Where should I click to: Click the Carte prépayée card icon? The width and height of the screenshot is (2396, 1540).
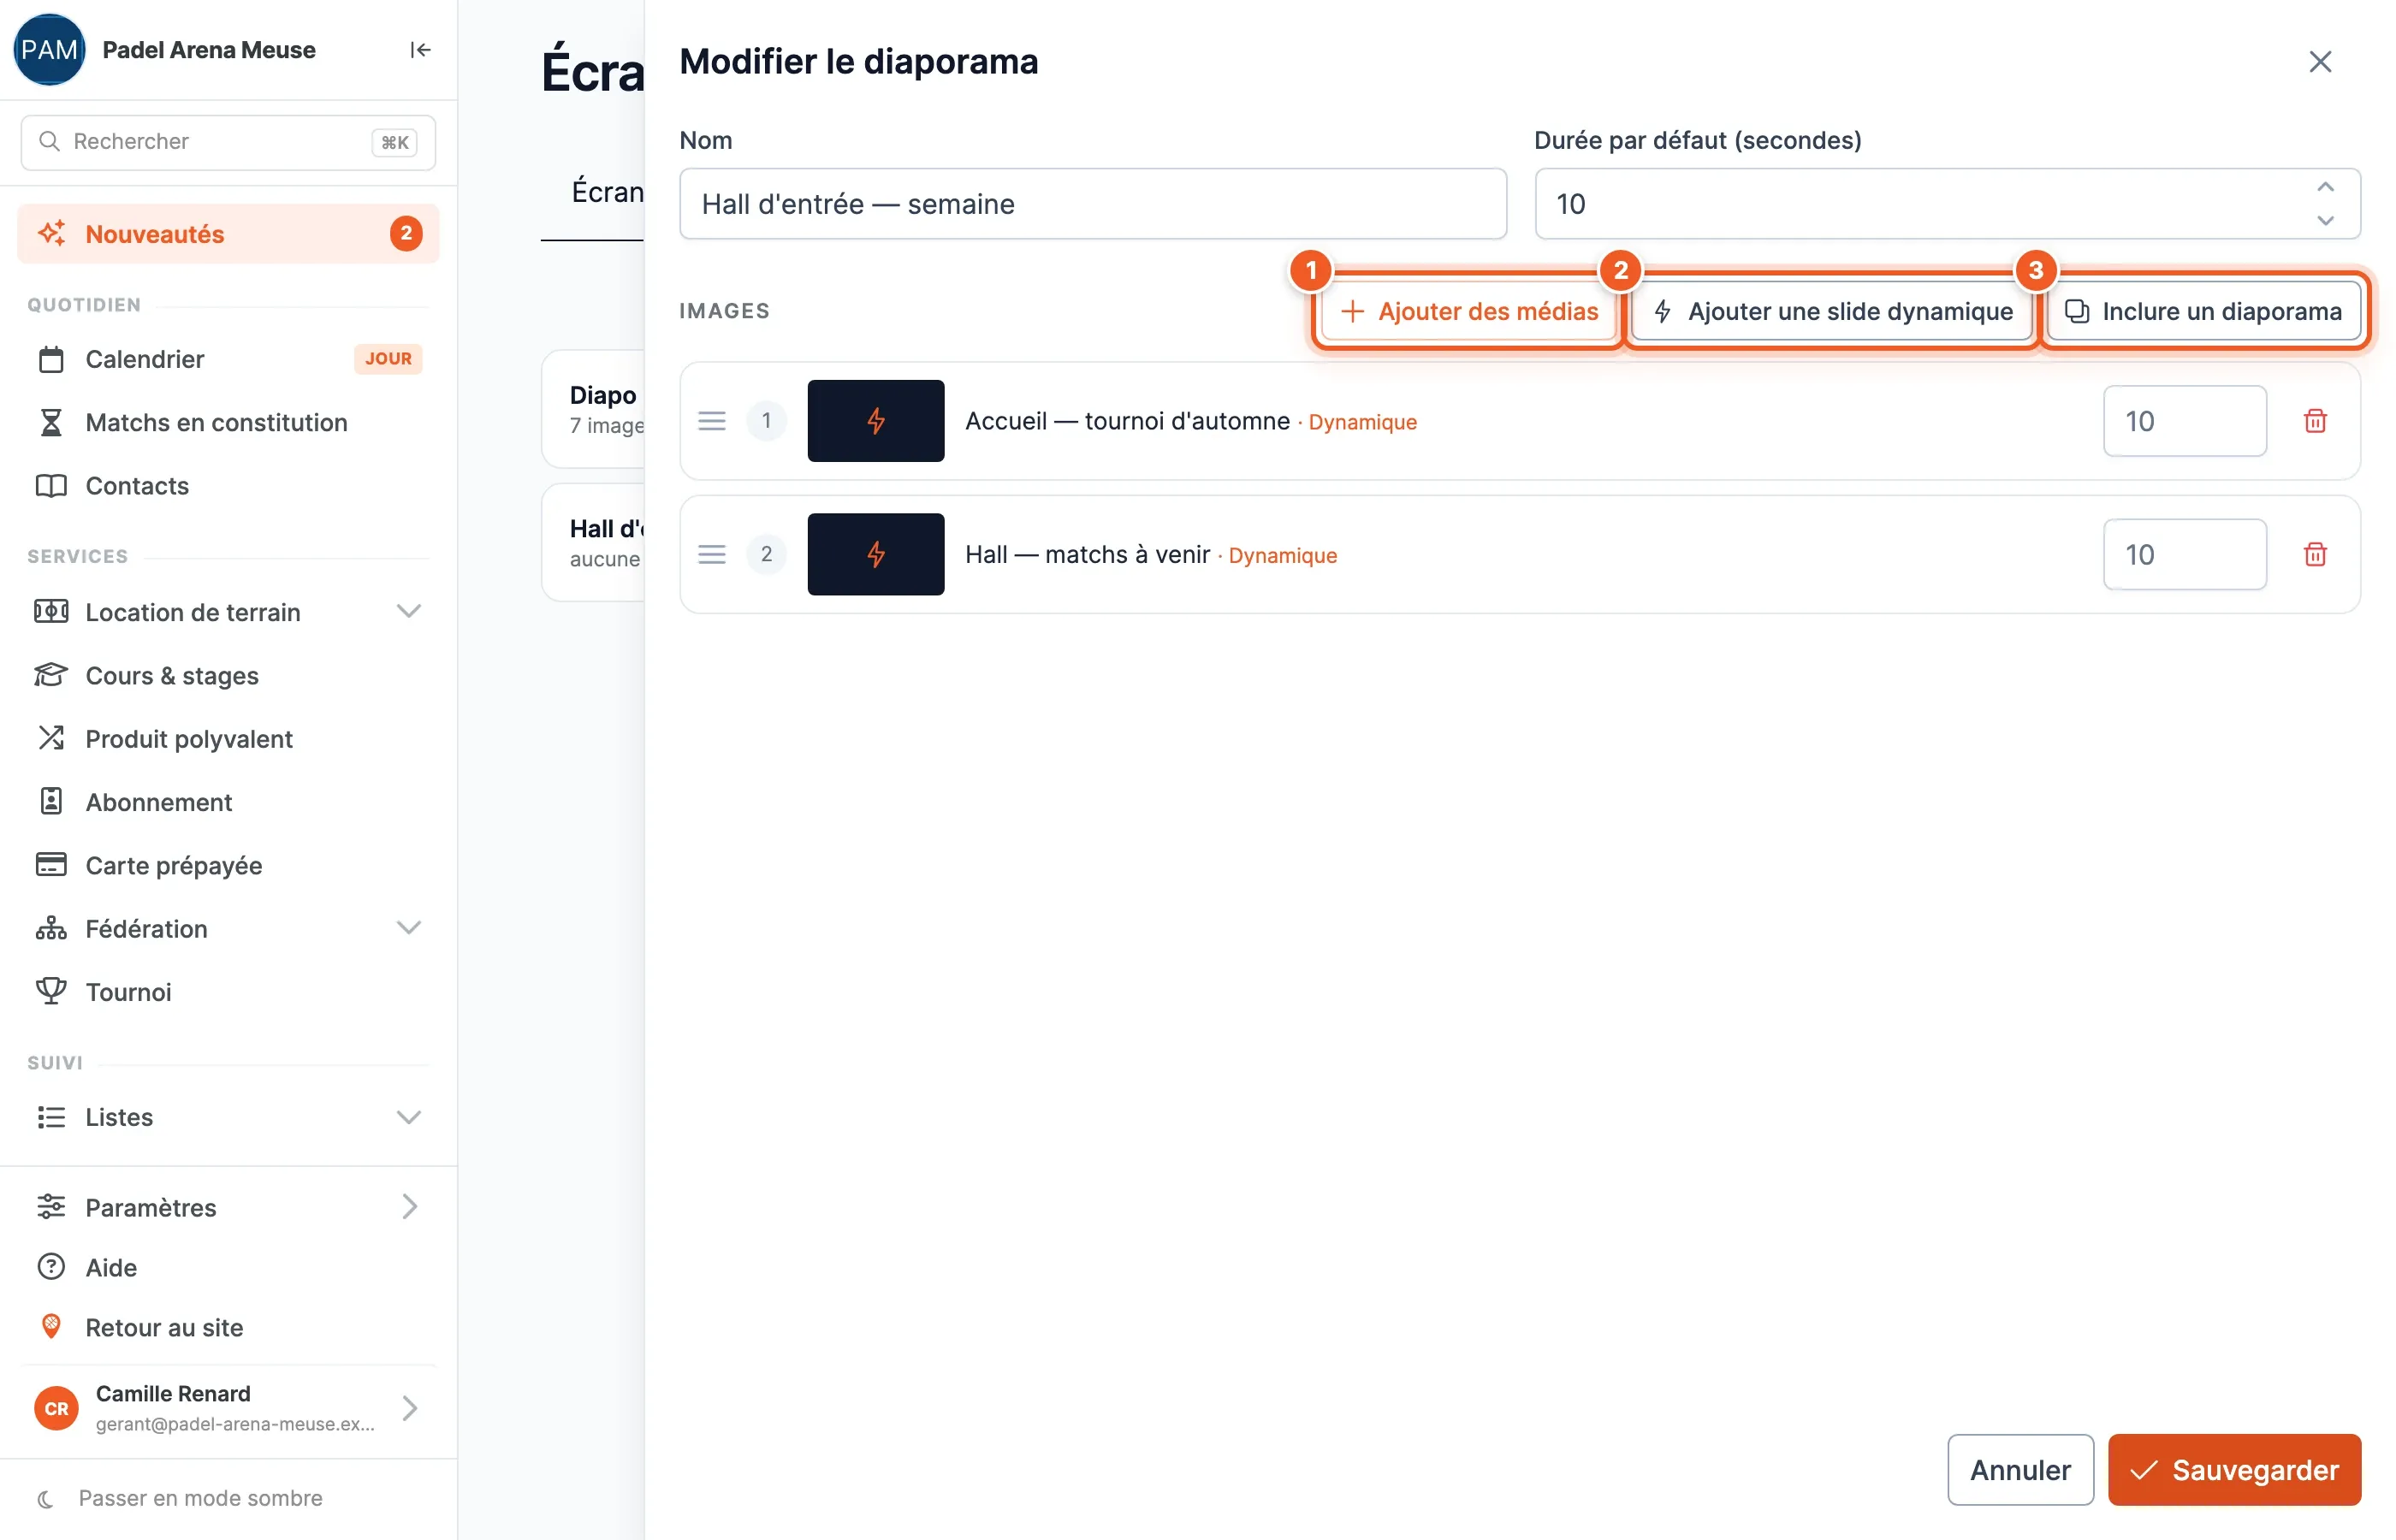click(51, 865)
